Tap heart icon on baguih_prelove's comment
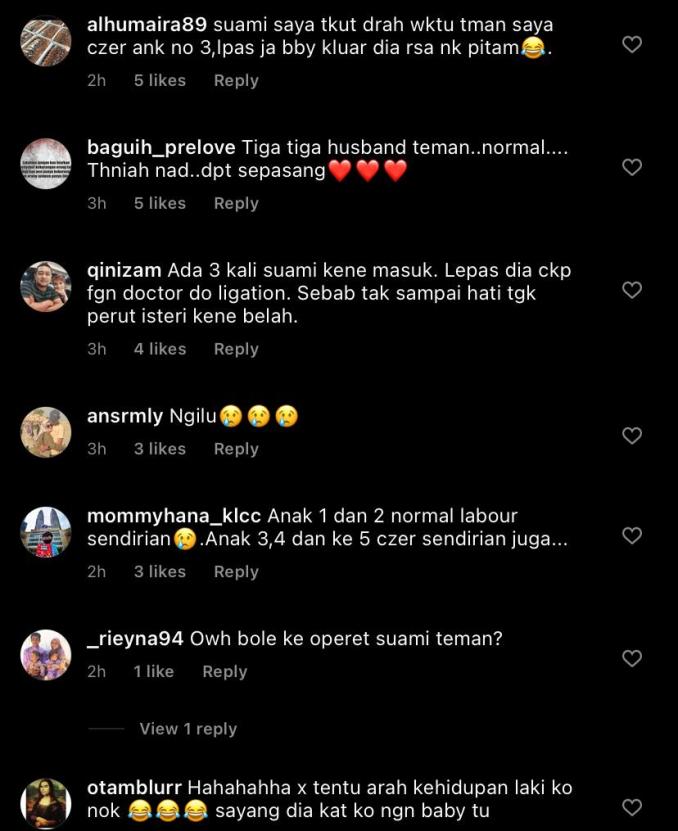This screenshot has width=678, height=831. (632, 167)
